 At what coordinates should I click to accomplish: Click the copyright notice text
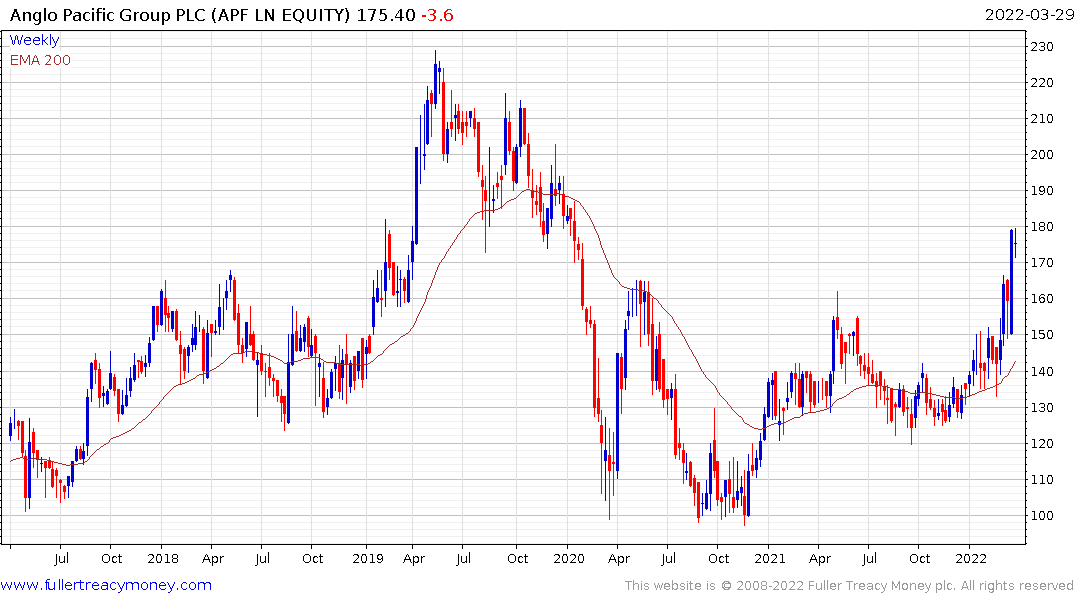coord(848,586)
